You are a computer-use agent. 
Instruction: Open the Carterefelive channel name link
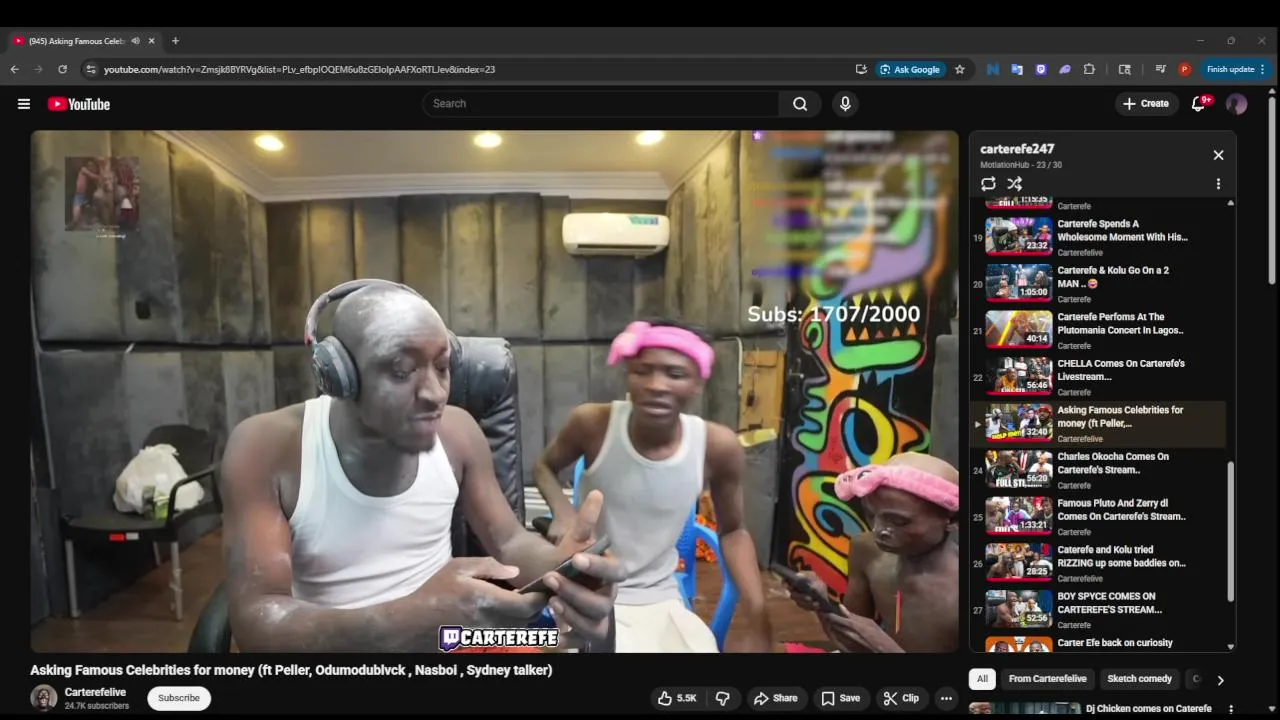point(95,692)
